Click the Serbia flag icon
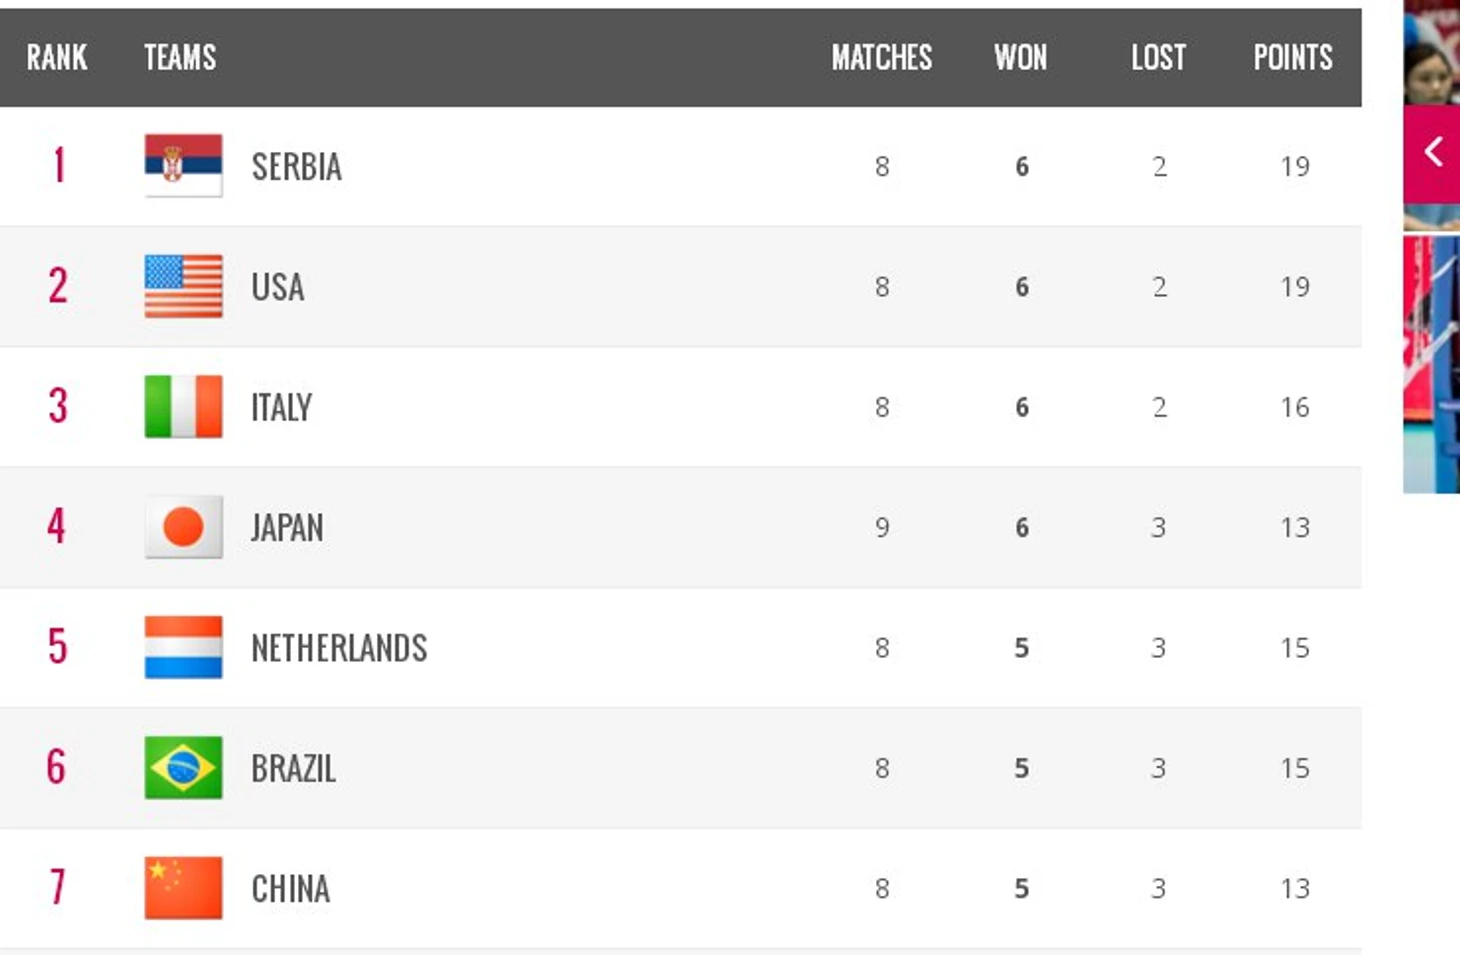Screen dimensions: 1460x955 (x=183, y=166)
